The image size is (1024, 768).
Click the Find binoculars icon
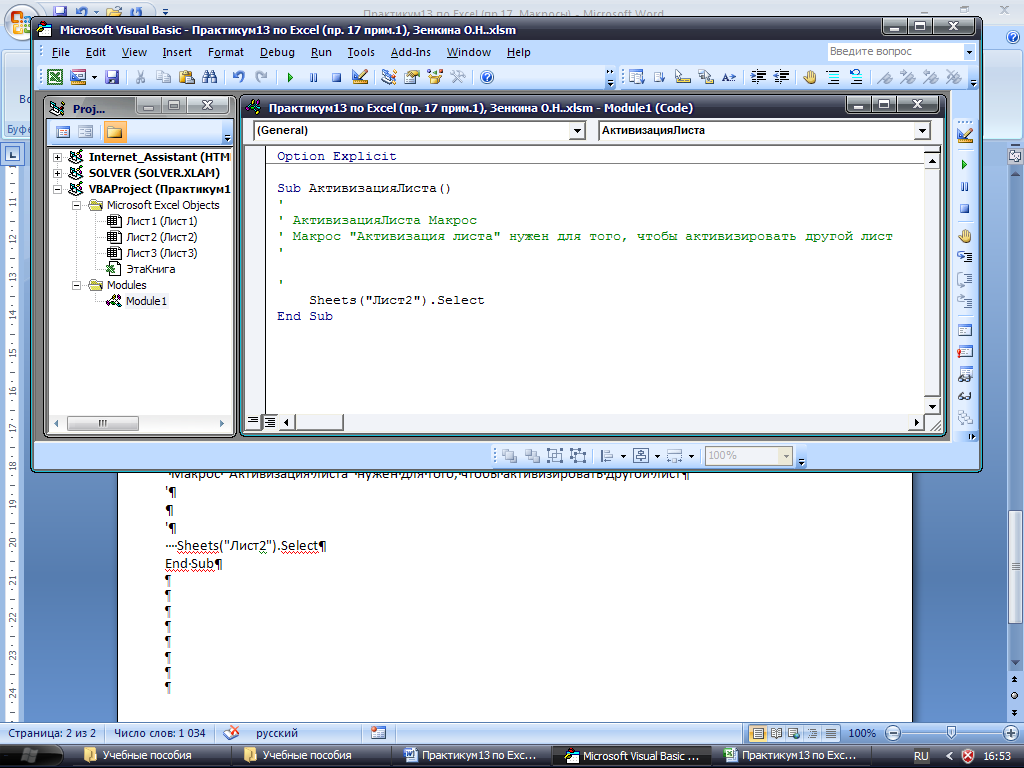pyautogui.click(x=210, y=77)
